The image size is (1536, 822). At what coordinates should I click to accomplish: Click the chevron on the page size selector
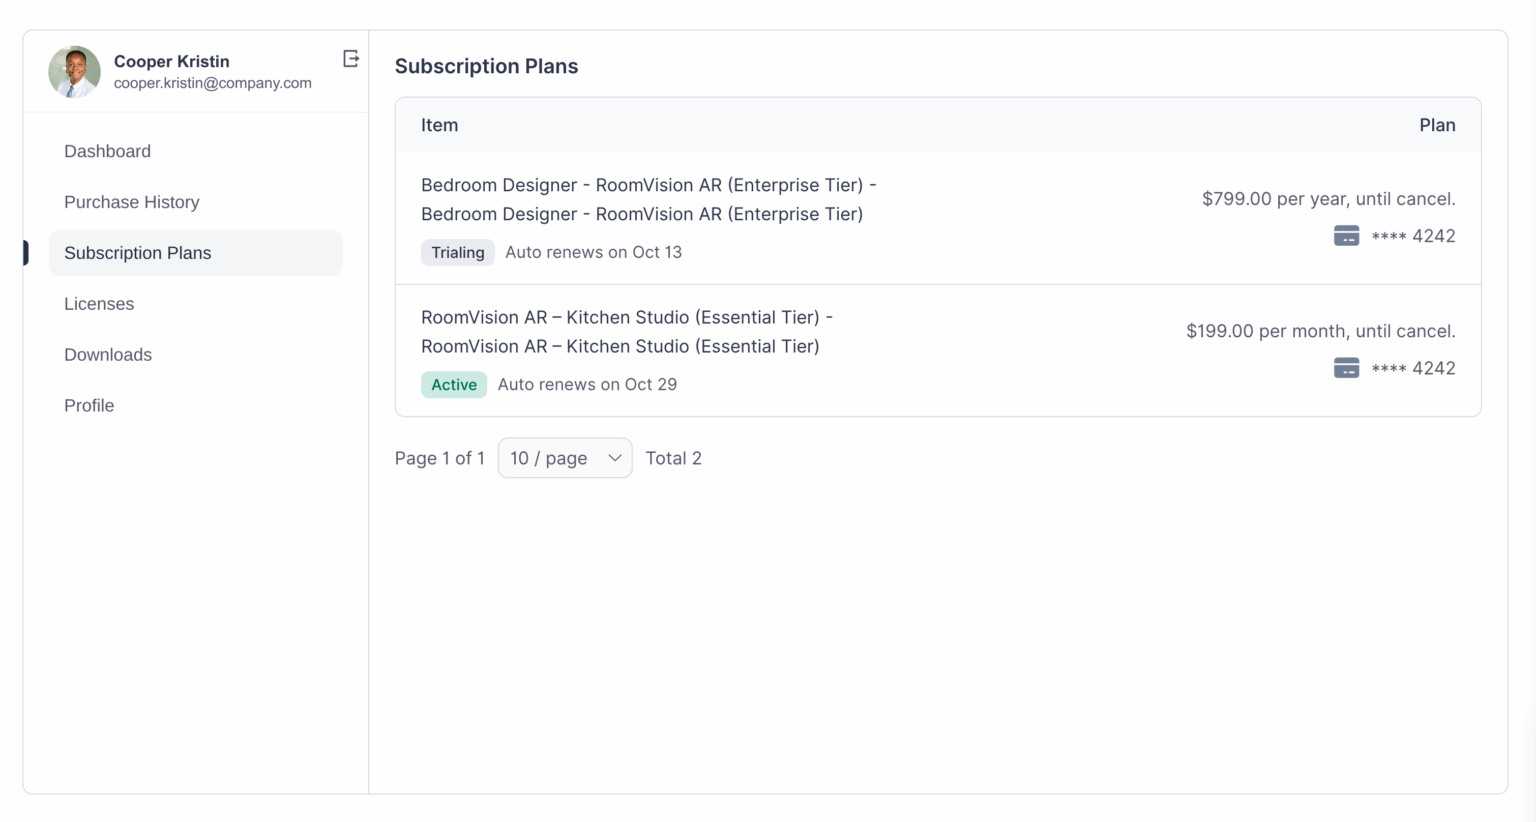click(x=614, y=457)
